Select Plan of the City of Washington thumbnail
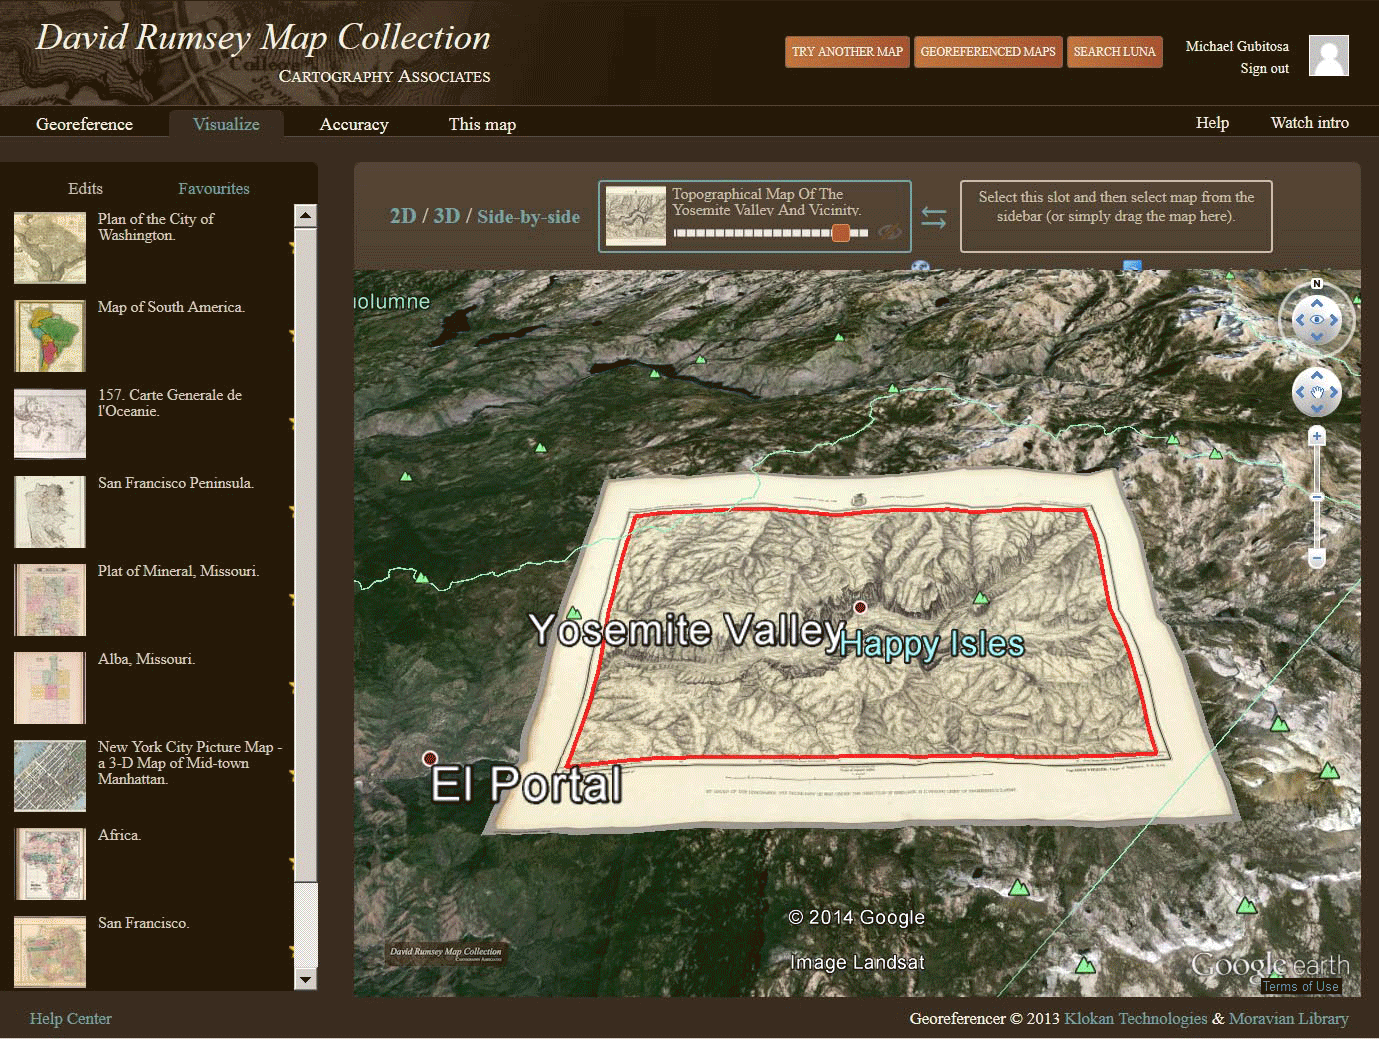This screenshot has width=1379, height=1039. [x=50, y=248]
